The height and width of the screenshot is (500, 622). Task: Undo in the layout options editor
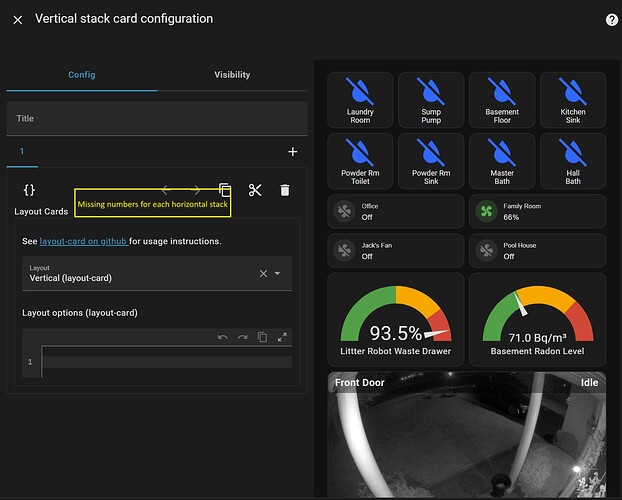pyautogui.click(x=222, y=338)
